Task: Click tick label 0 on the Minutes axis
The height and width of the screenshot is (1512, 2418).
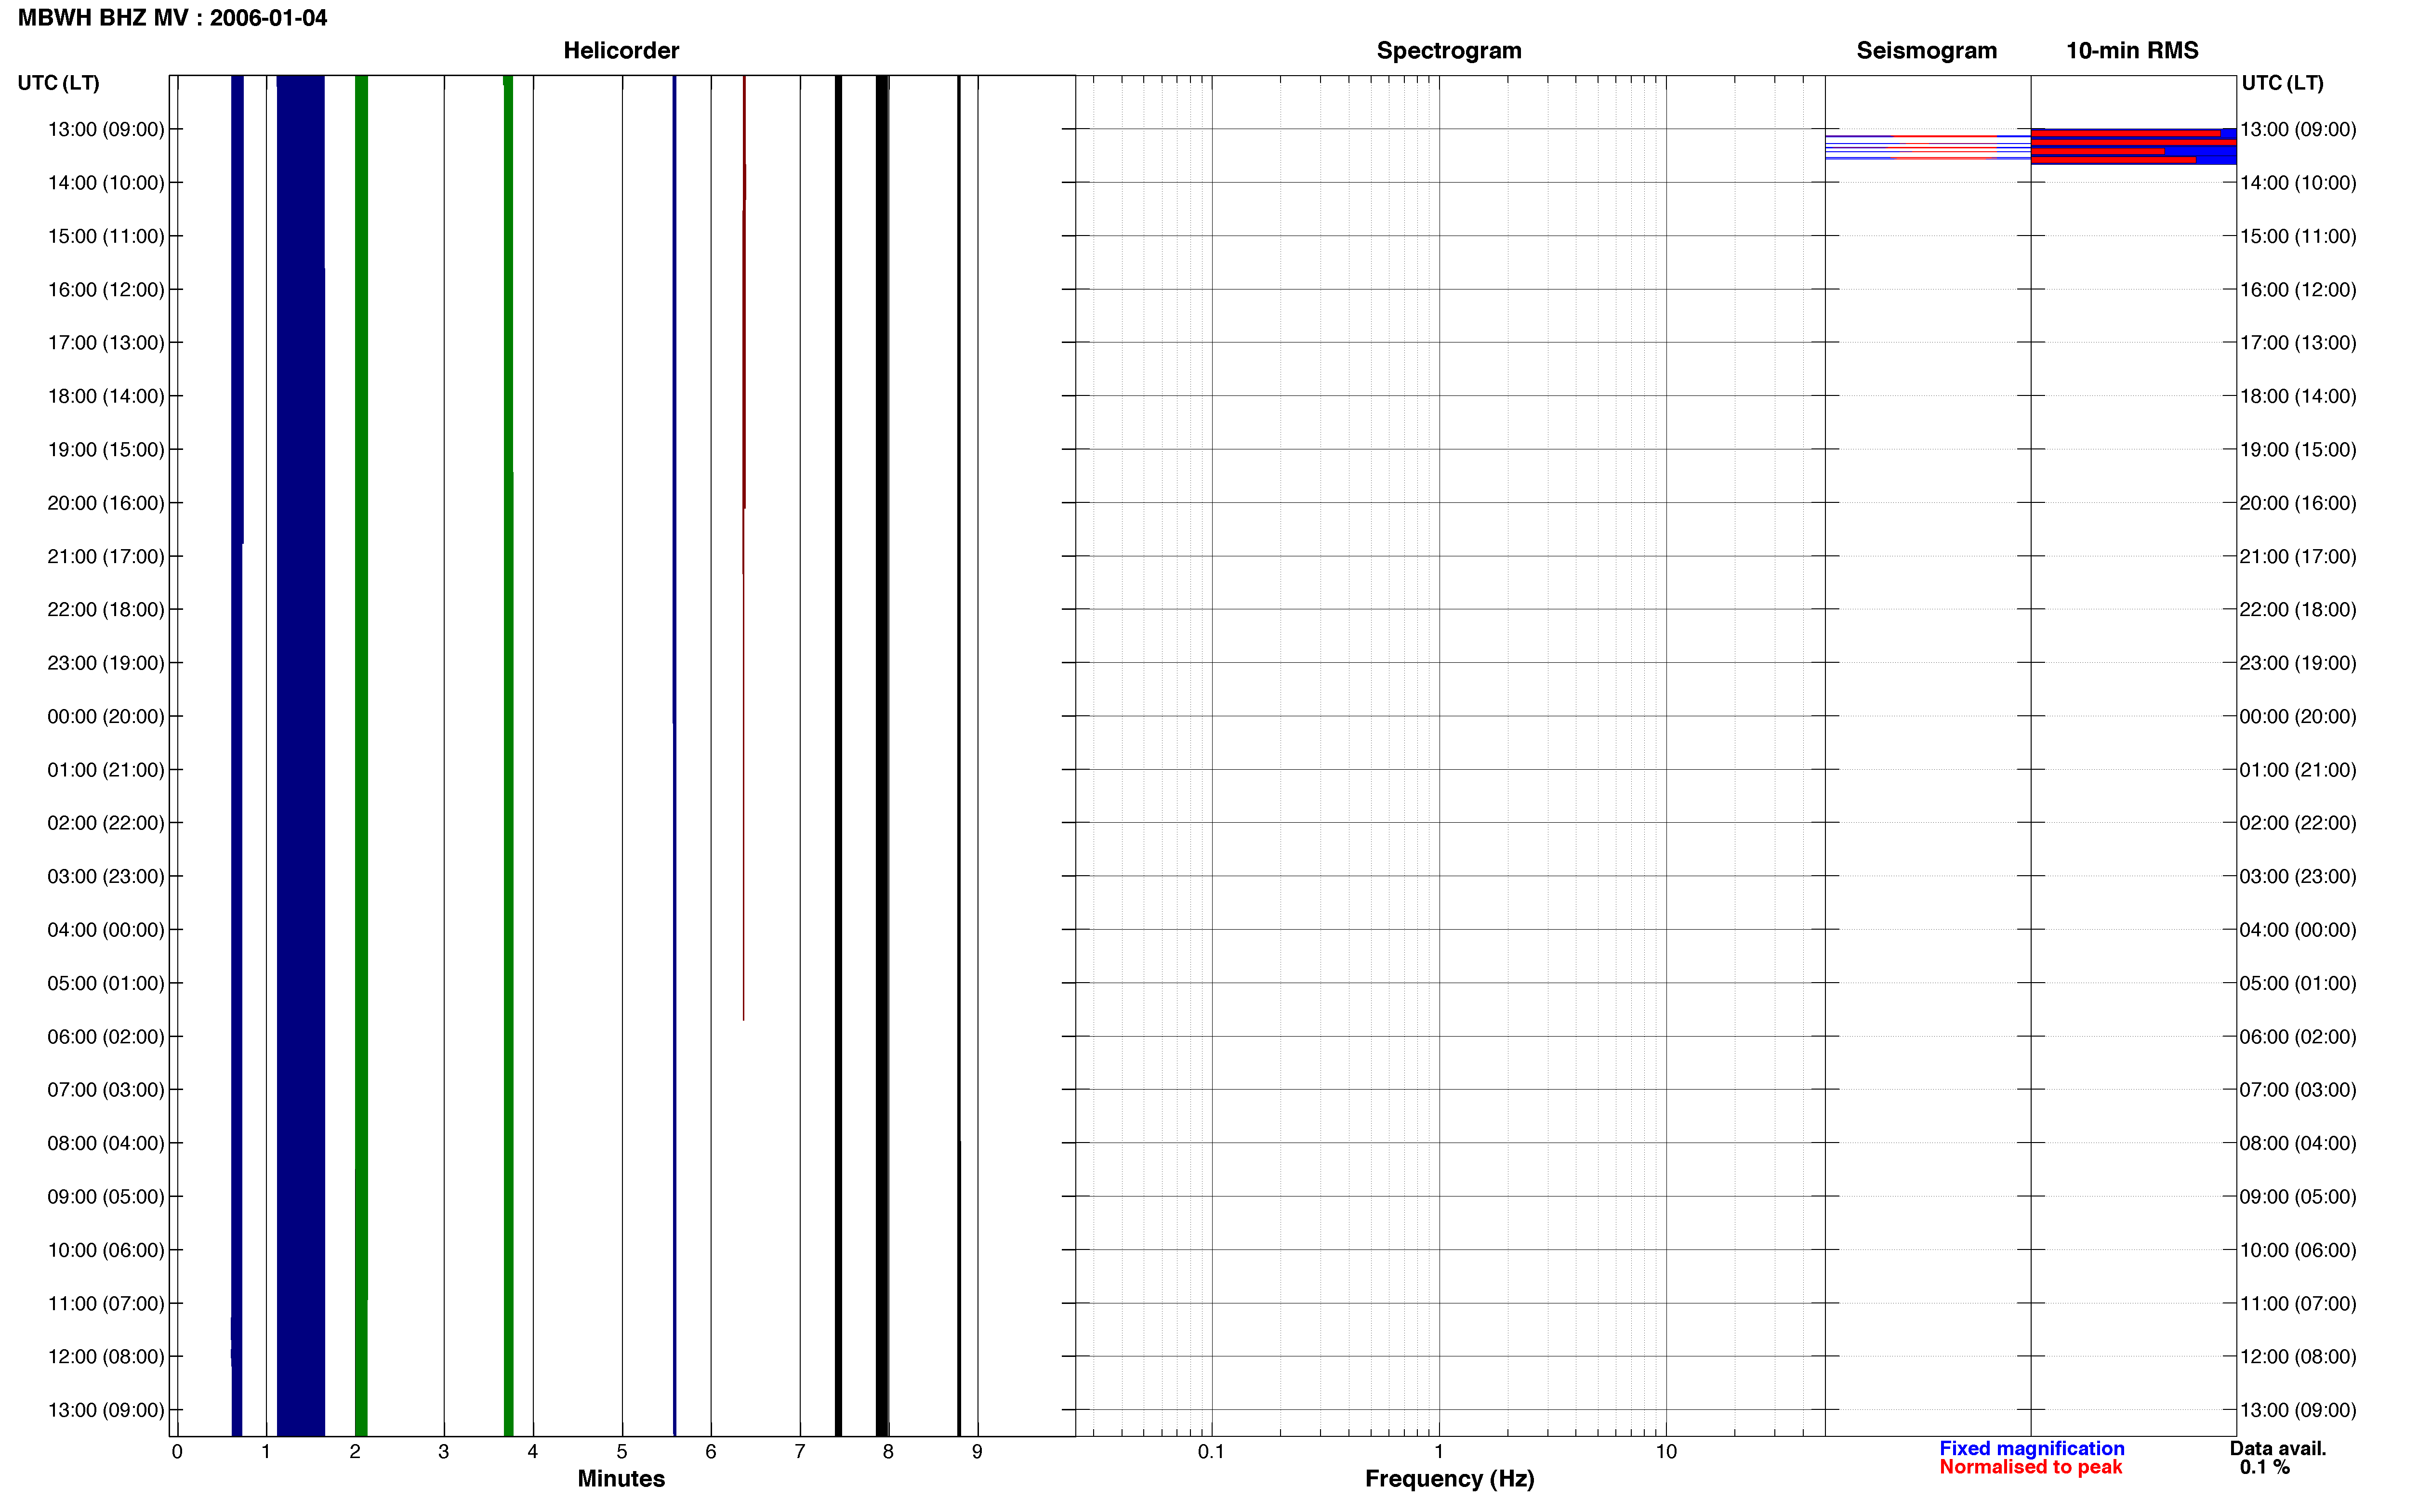Action: [177, 1452]
